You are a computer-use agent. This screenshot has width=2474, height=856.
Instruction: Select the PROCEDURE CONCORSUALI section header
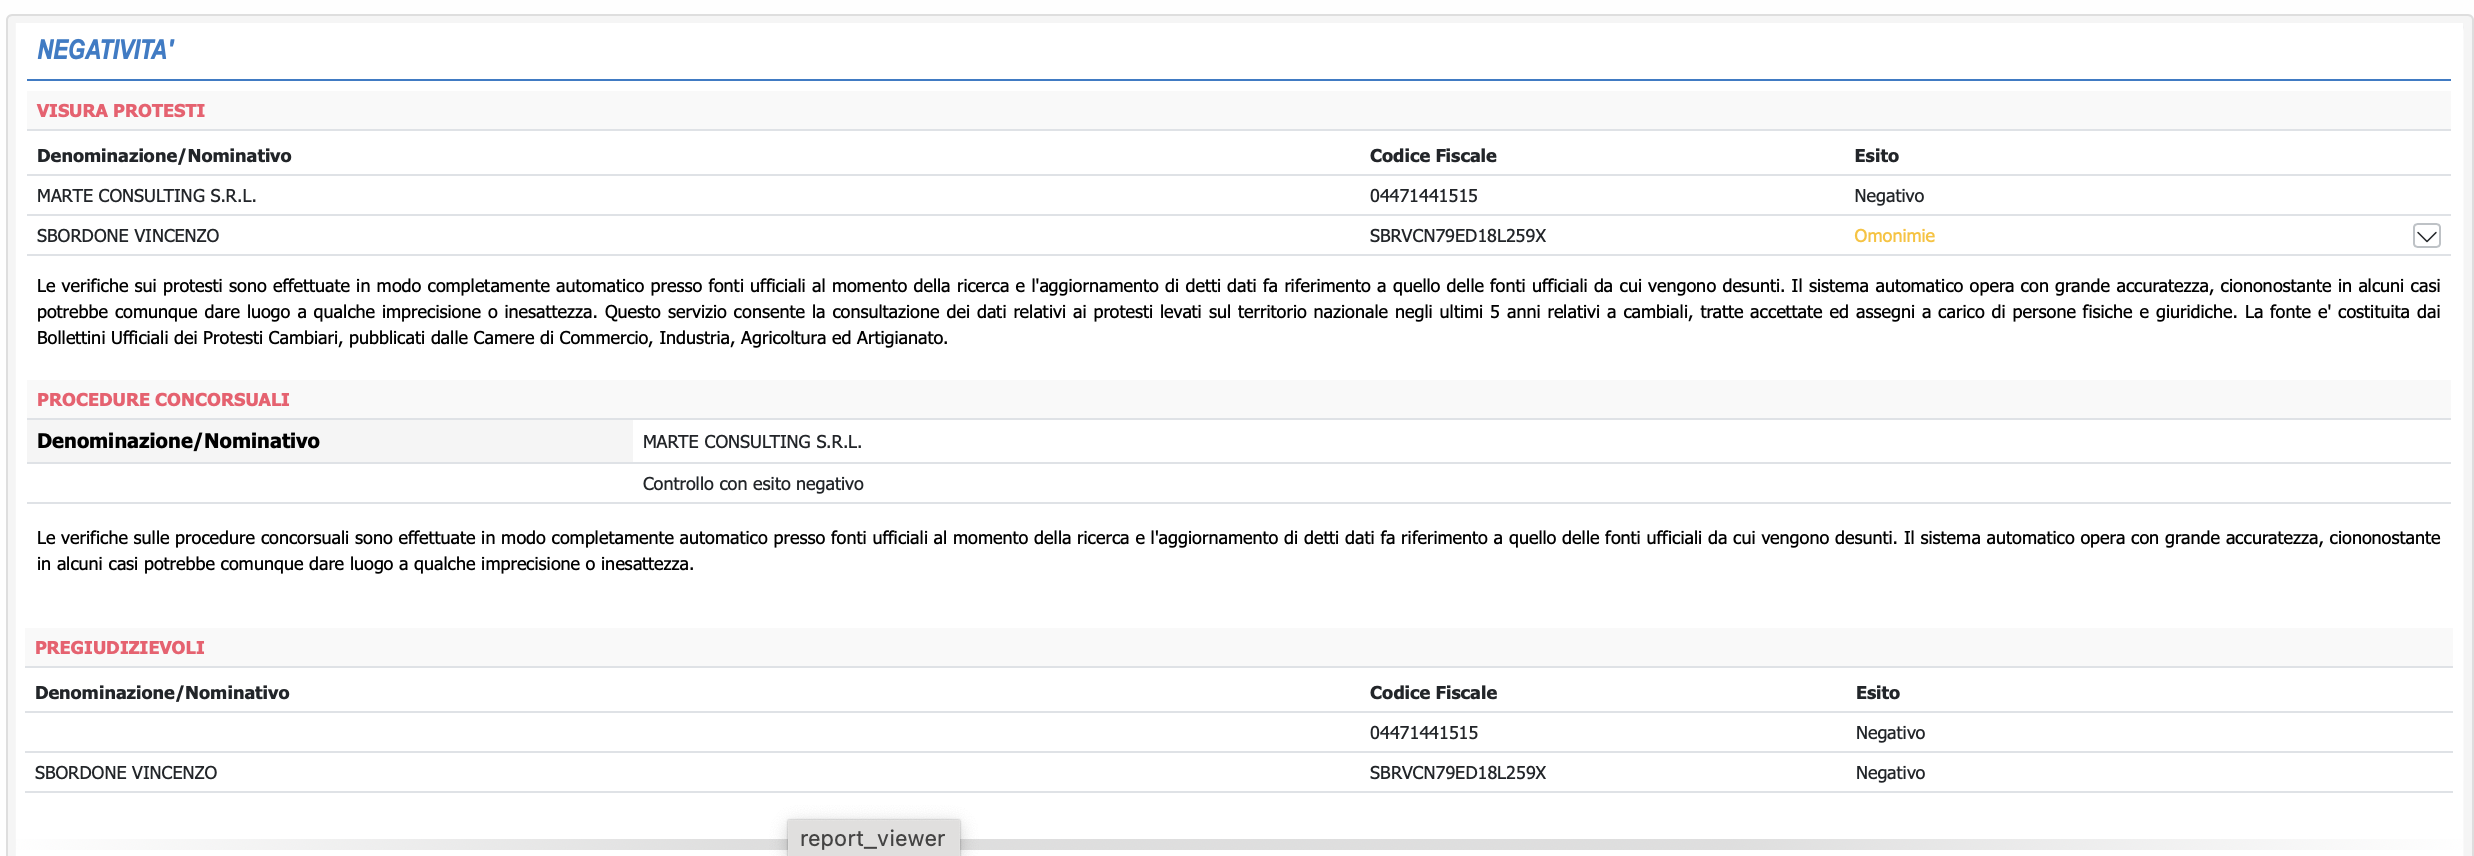[163, 400]
